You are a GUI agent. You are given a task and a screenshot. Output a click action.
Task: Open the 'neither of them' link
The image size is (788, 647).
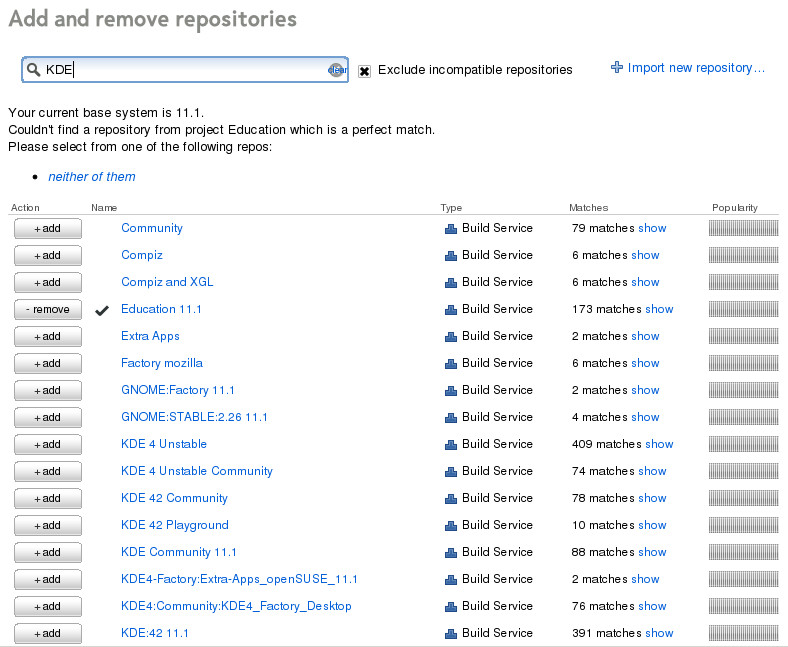[92, 177]
